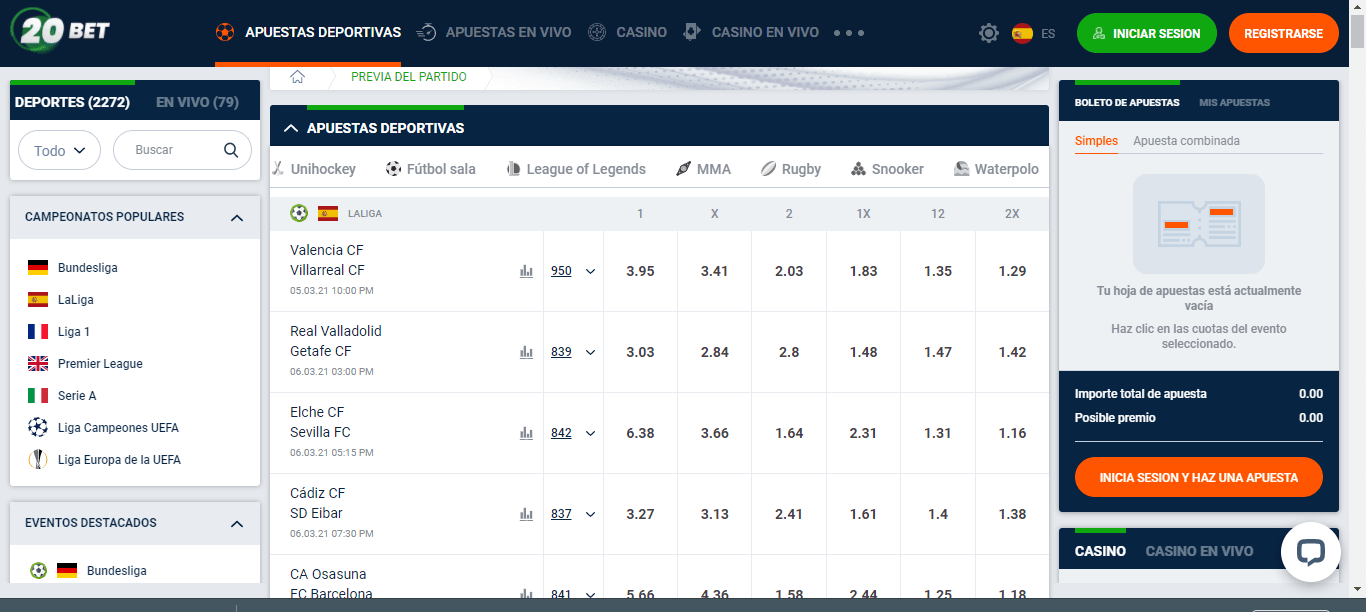Viewport: 1366px width, 612px height.
Task: Select draw odds 3.66 for Elche-Sevilla
Action: (x=714, y=433)
